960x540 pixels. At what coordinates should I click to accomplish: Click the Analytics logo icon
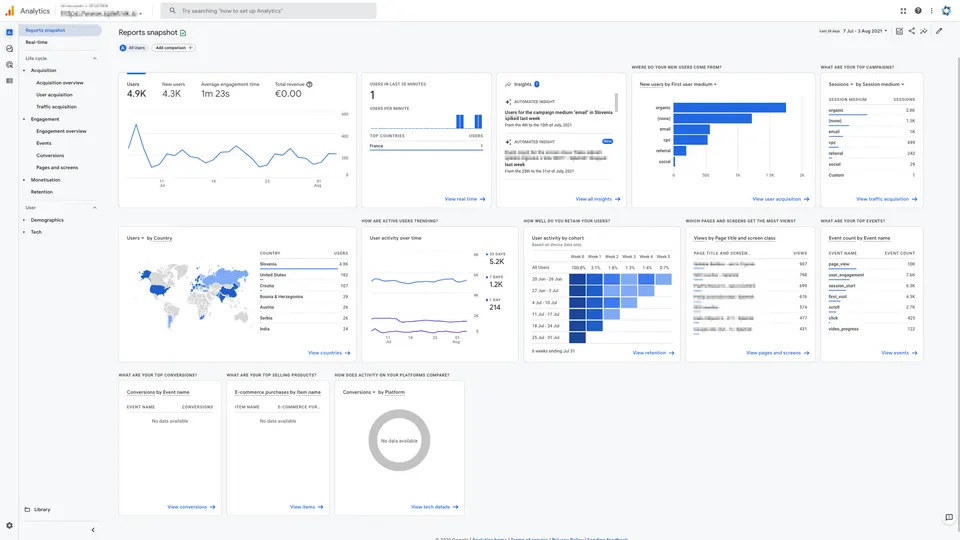click(x=9, y=11)
